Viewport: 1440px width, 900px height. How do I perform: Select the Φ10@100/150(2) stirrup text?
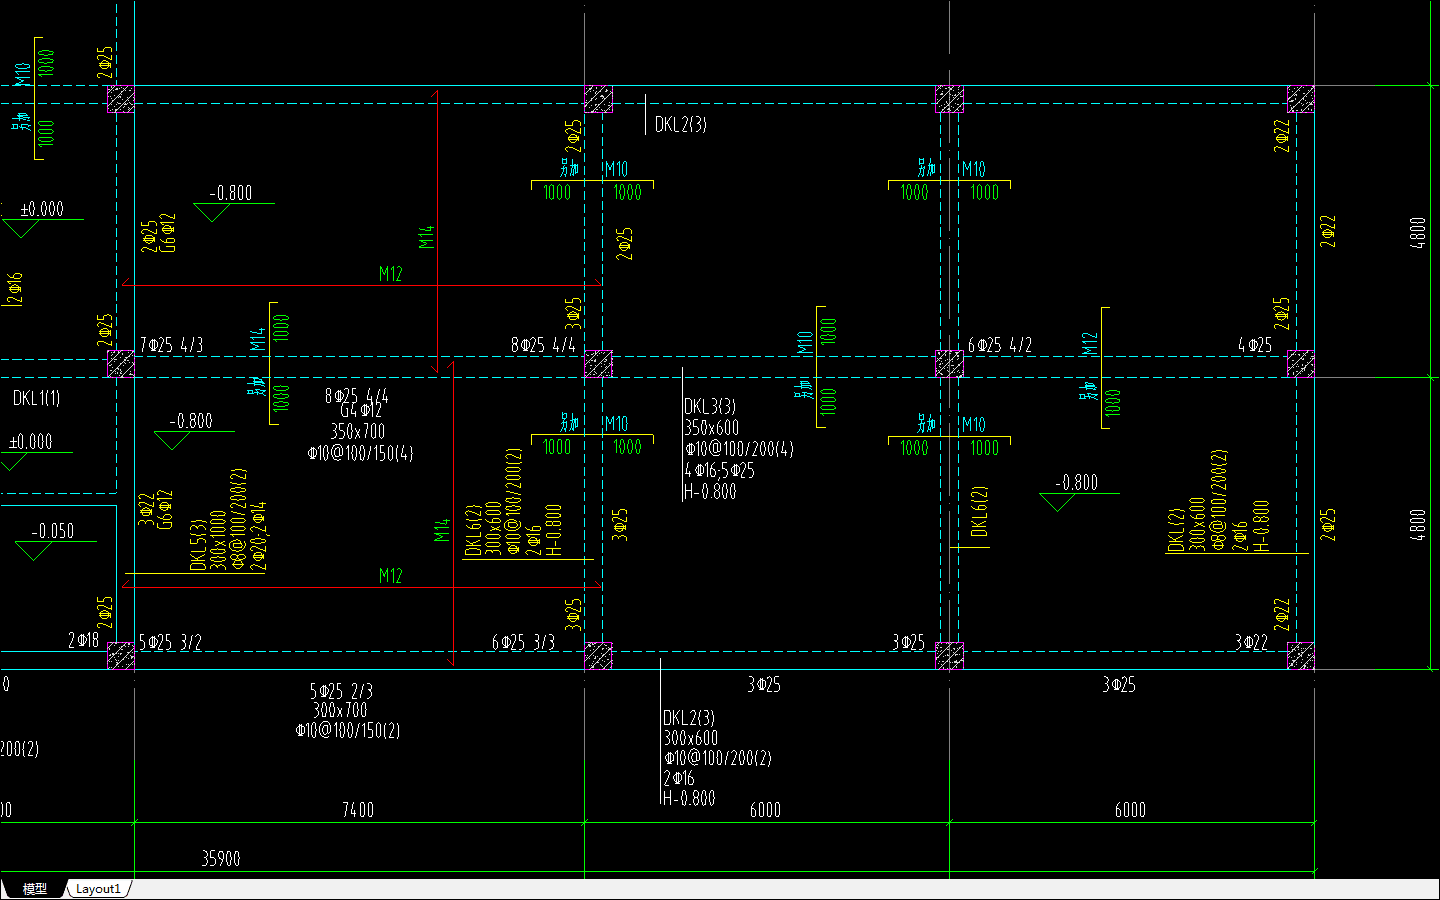click(x=348, y=730)
